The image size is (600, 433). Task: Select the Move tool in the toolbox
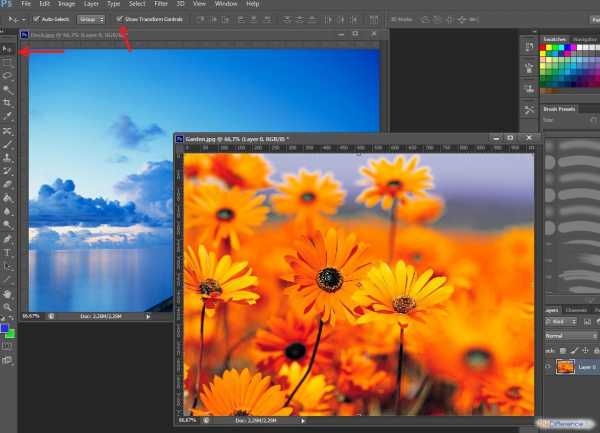pyautogui.click(x=7, y=49)
